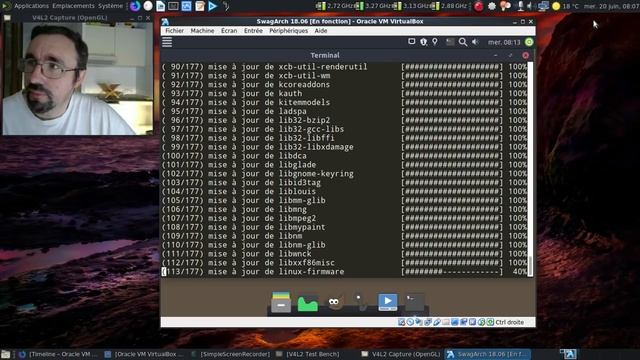Click the host clock mer. 20 juin
The image size is (640, 360).
611,6
